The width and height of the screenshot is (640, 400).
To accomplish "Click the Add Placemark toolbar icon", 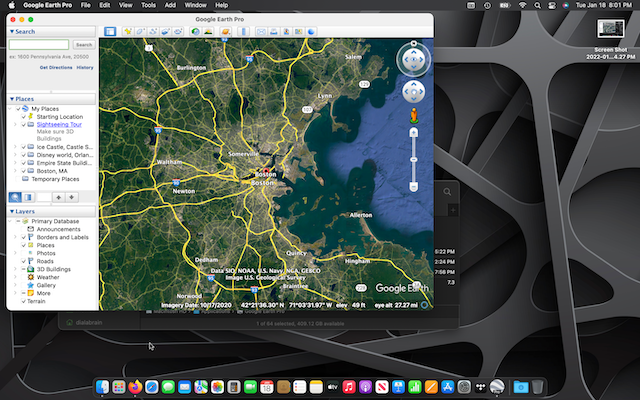I will tap(128, 32).
